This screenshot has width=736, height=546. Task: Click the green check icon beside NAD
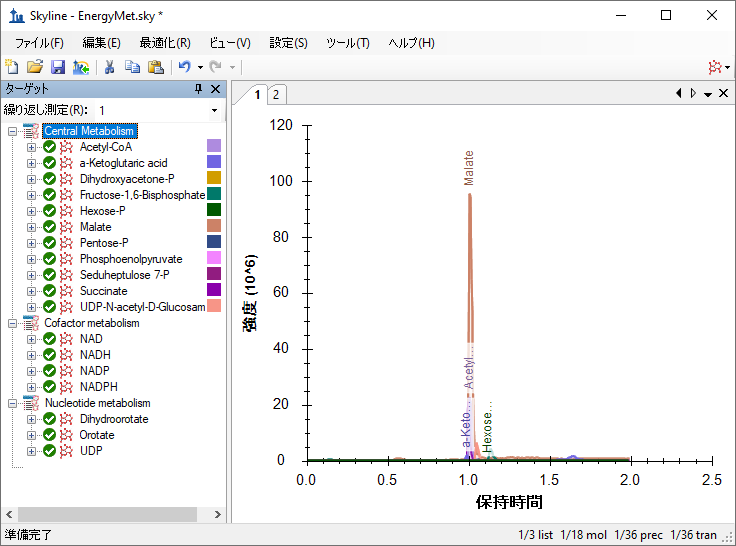[x=49, y=339]
